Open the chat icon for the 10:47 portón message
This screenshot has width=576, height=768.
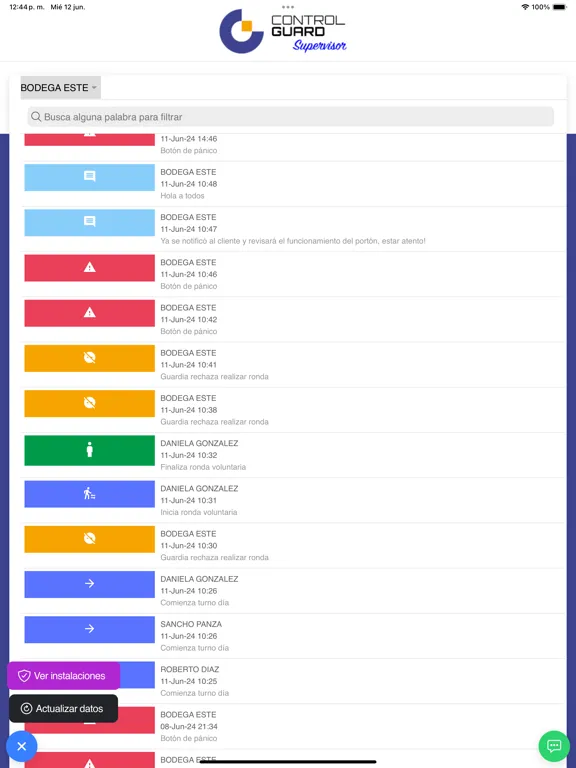[90, 222]
